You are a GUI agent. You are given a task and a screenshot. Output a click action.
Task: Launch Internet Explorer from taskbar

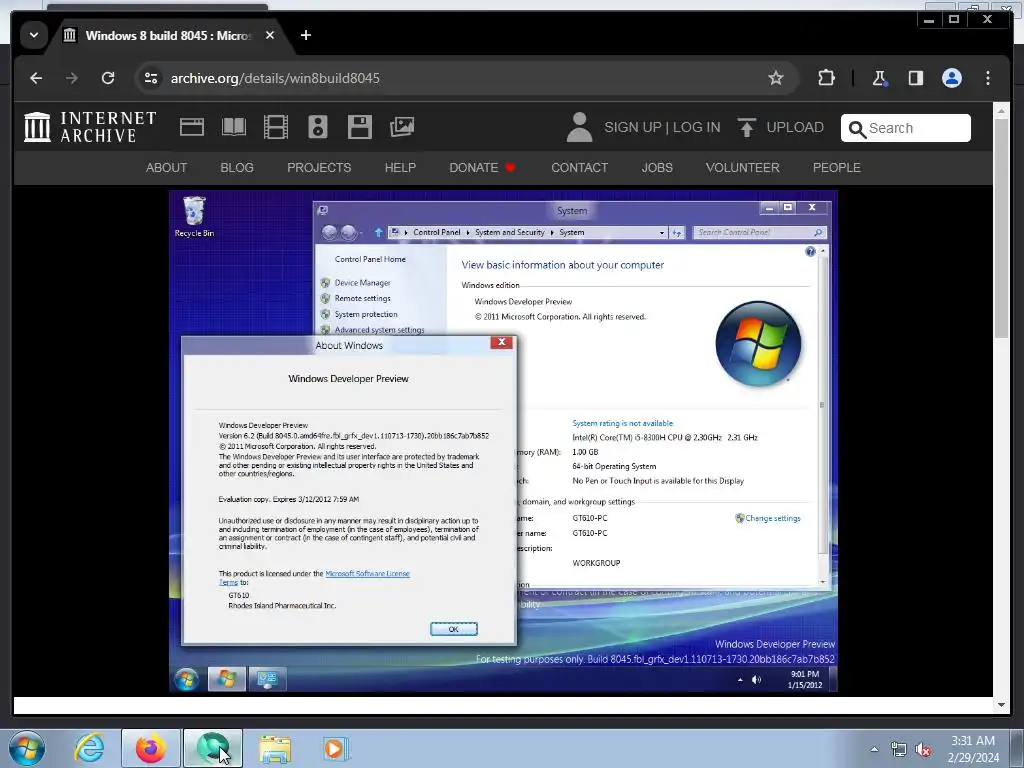tap(89, 748)
